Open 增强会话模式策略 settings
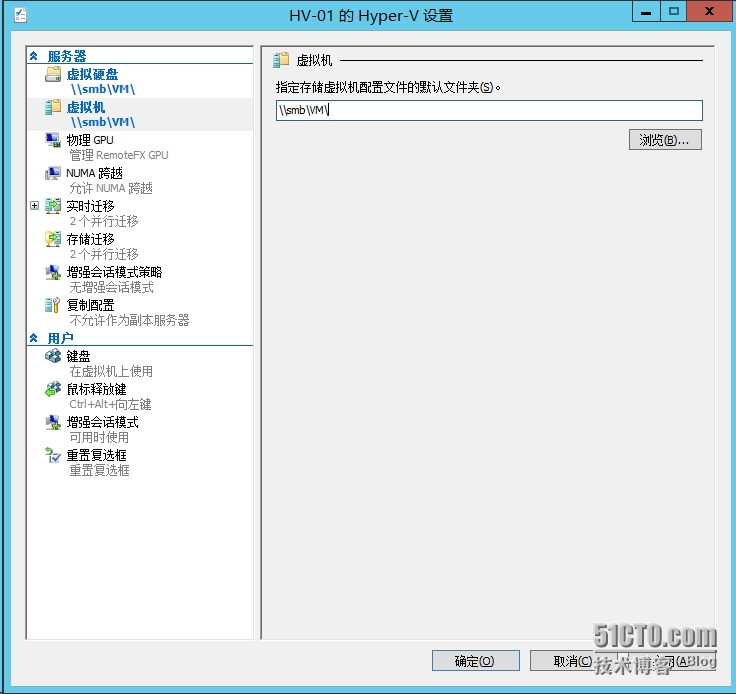Viewport: 736px width, 694px height. click(x=115, y=272)
